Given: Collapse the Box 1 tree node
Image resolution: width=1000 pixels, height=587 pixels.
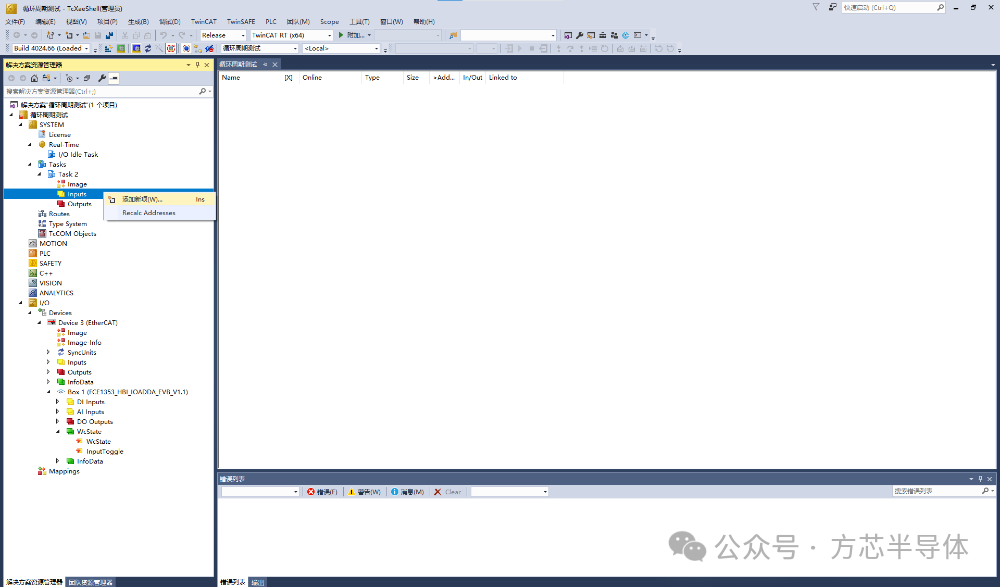Looking at the screenshot, I should pos(48,392).
